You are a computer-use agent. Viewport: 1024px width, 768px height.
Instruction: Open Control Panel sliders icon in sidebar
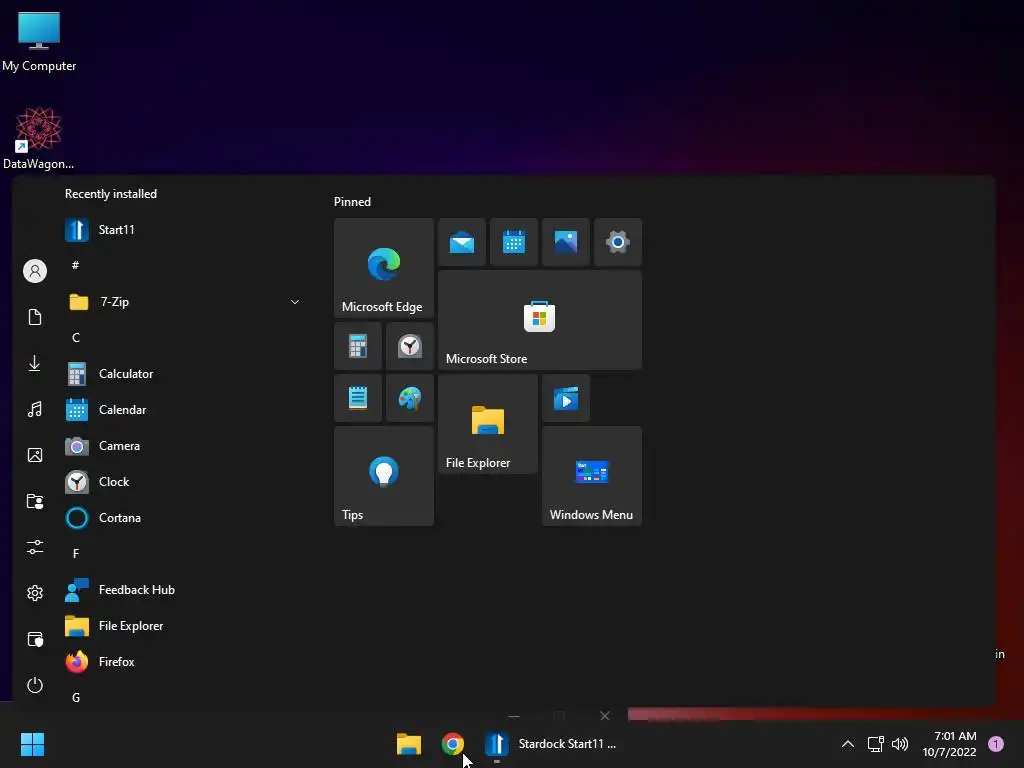(35, 547)
